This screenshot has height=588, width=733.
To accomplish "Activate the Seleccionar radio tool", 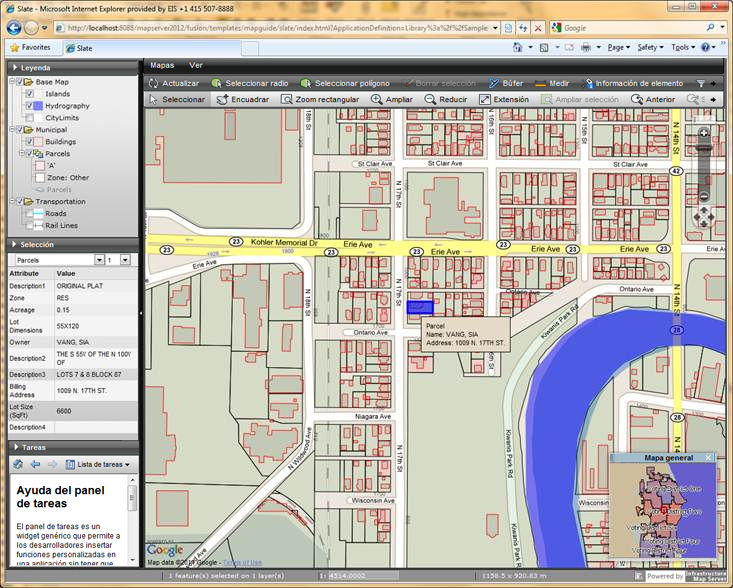I will [x=250, y=83].
